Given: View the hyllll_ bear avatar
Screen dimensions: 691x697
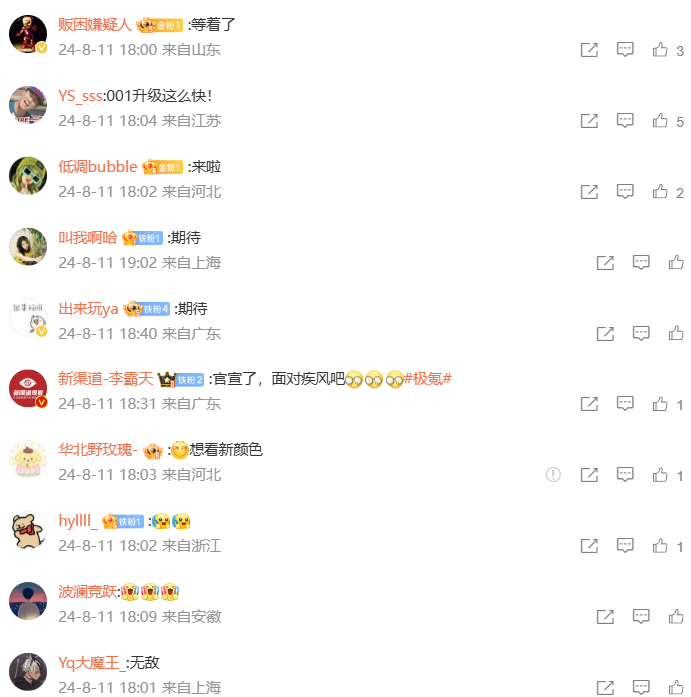Looking at the screenshot, I should point(28,530).
